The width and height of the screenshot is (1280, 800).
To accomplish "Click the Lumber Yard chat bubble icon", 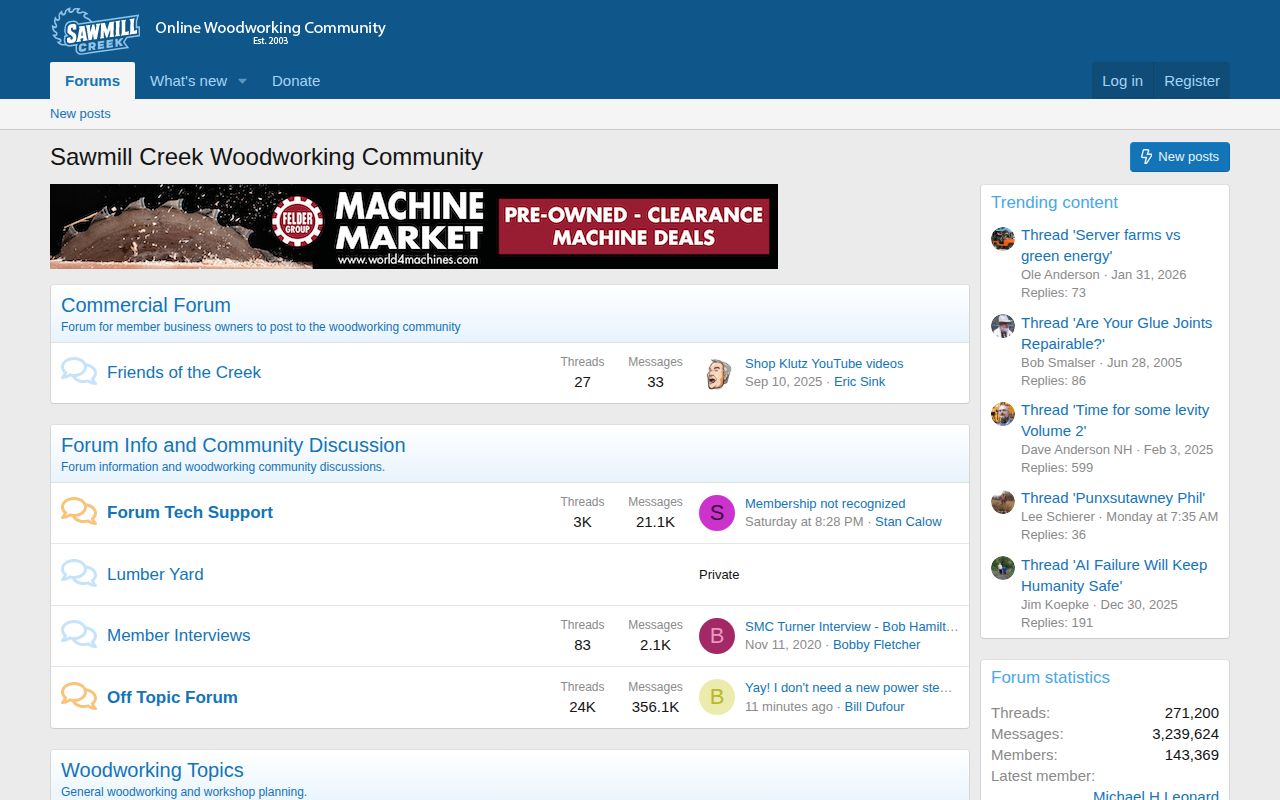I will [x=79, y=574].
